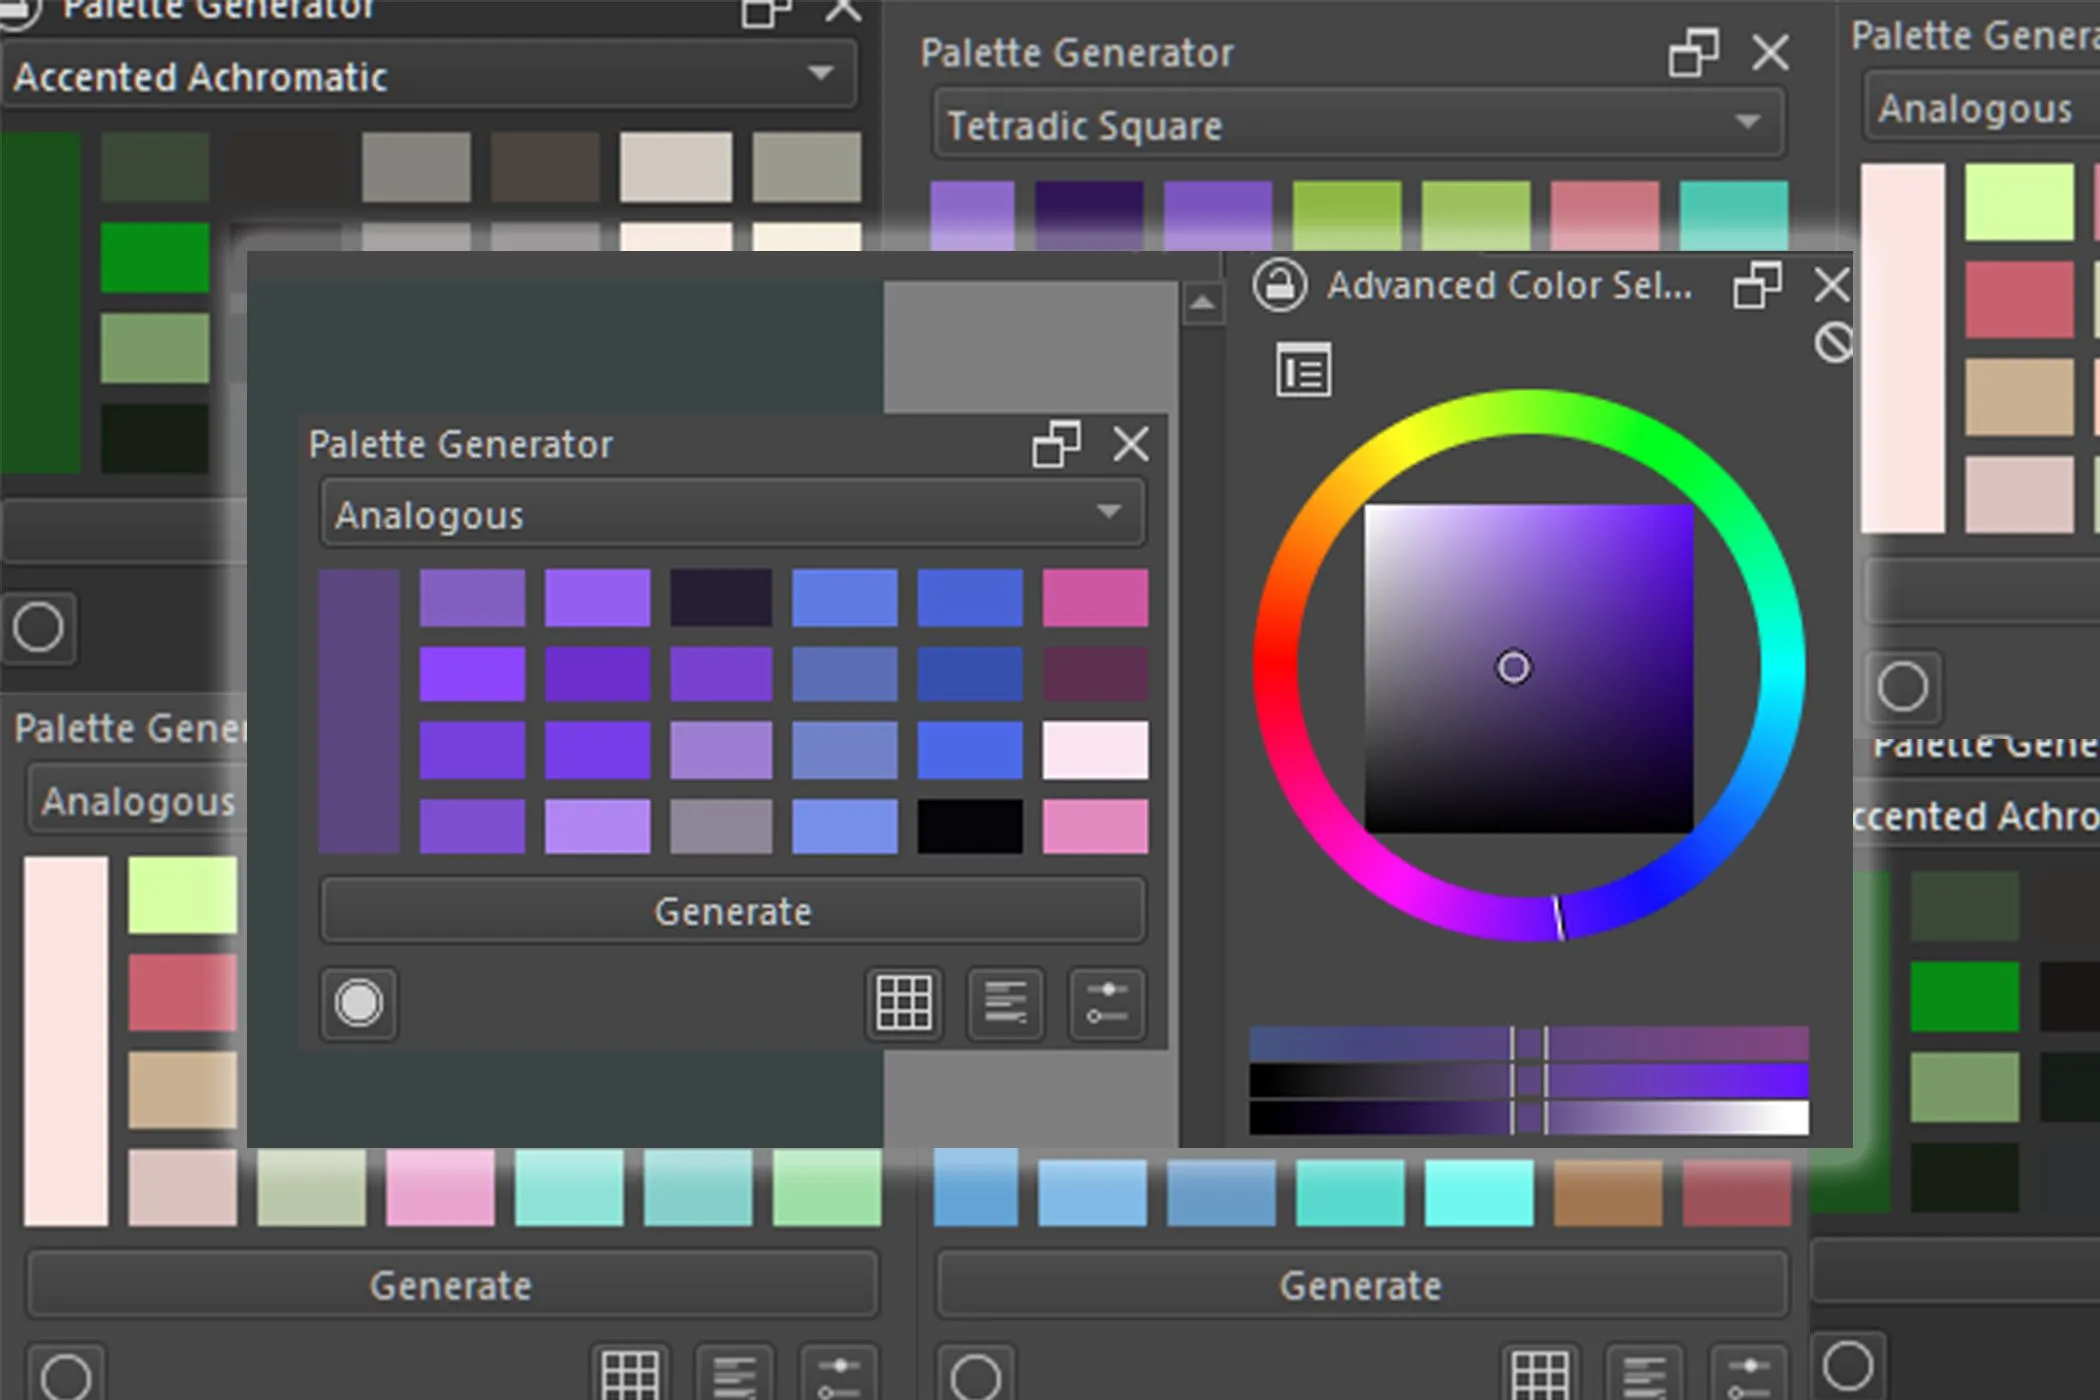The width and height of the screenshot is (2100, 1400).
Task: Float the center Palette Generator docker
Action: (1056, 444)
